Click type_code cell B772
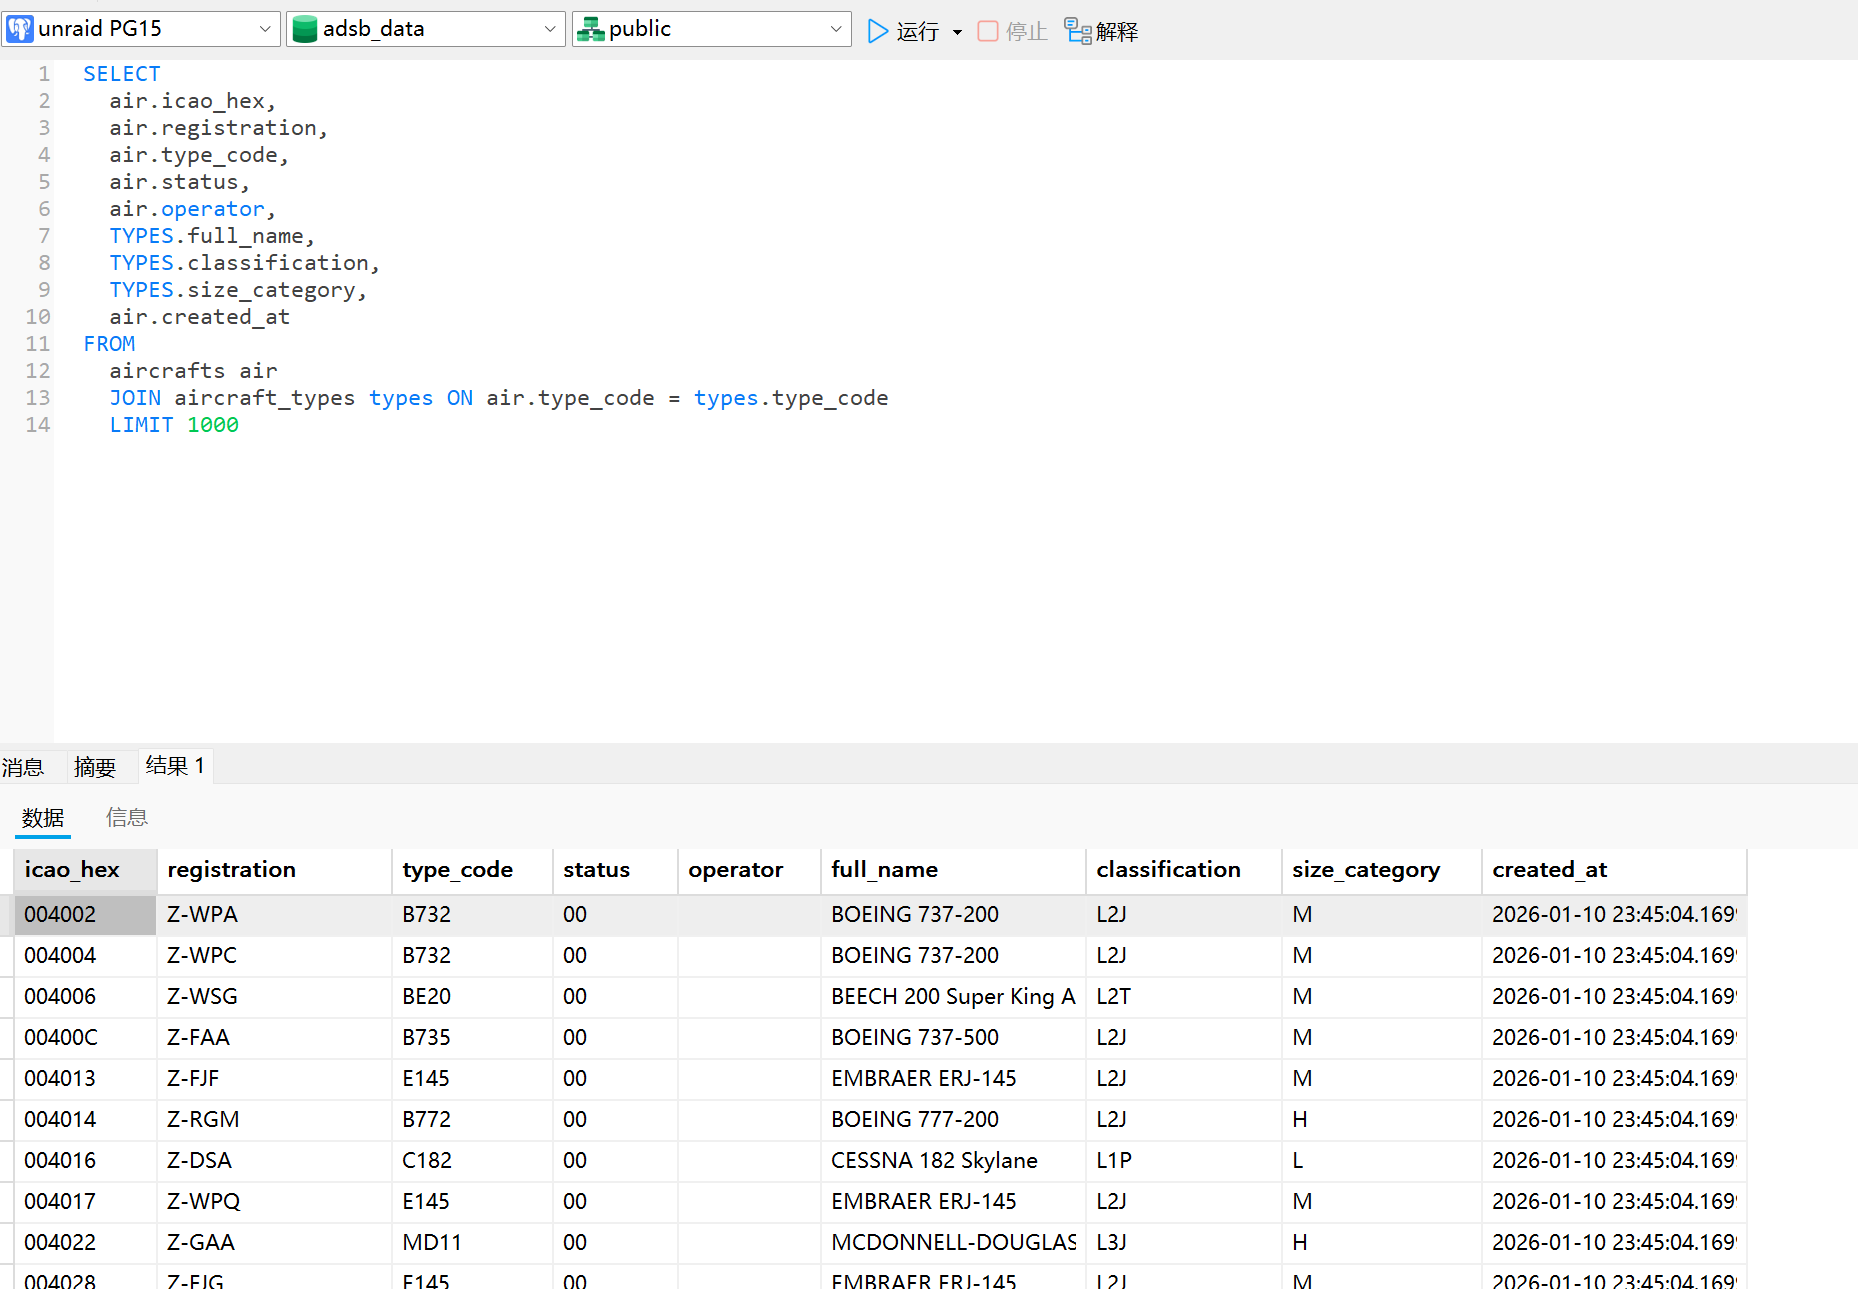Image resolution: width=1858 pixels, height=1289 pixels. point(472,1120)
